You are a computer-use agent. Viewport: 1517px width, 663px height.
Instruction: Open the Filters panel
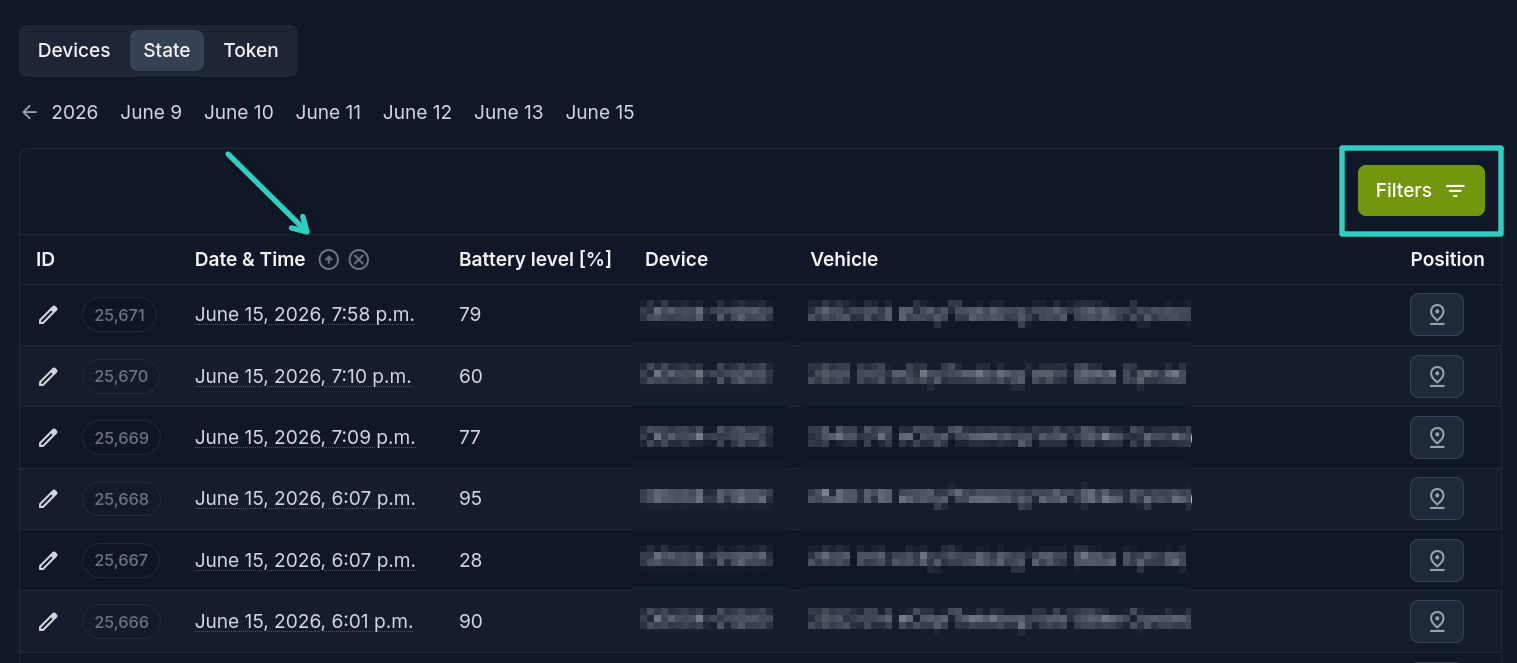1421,191
